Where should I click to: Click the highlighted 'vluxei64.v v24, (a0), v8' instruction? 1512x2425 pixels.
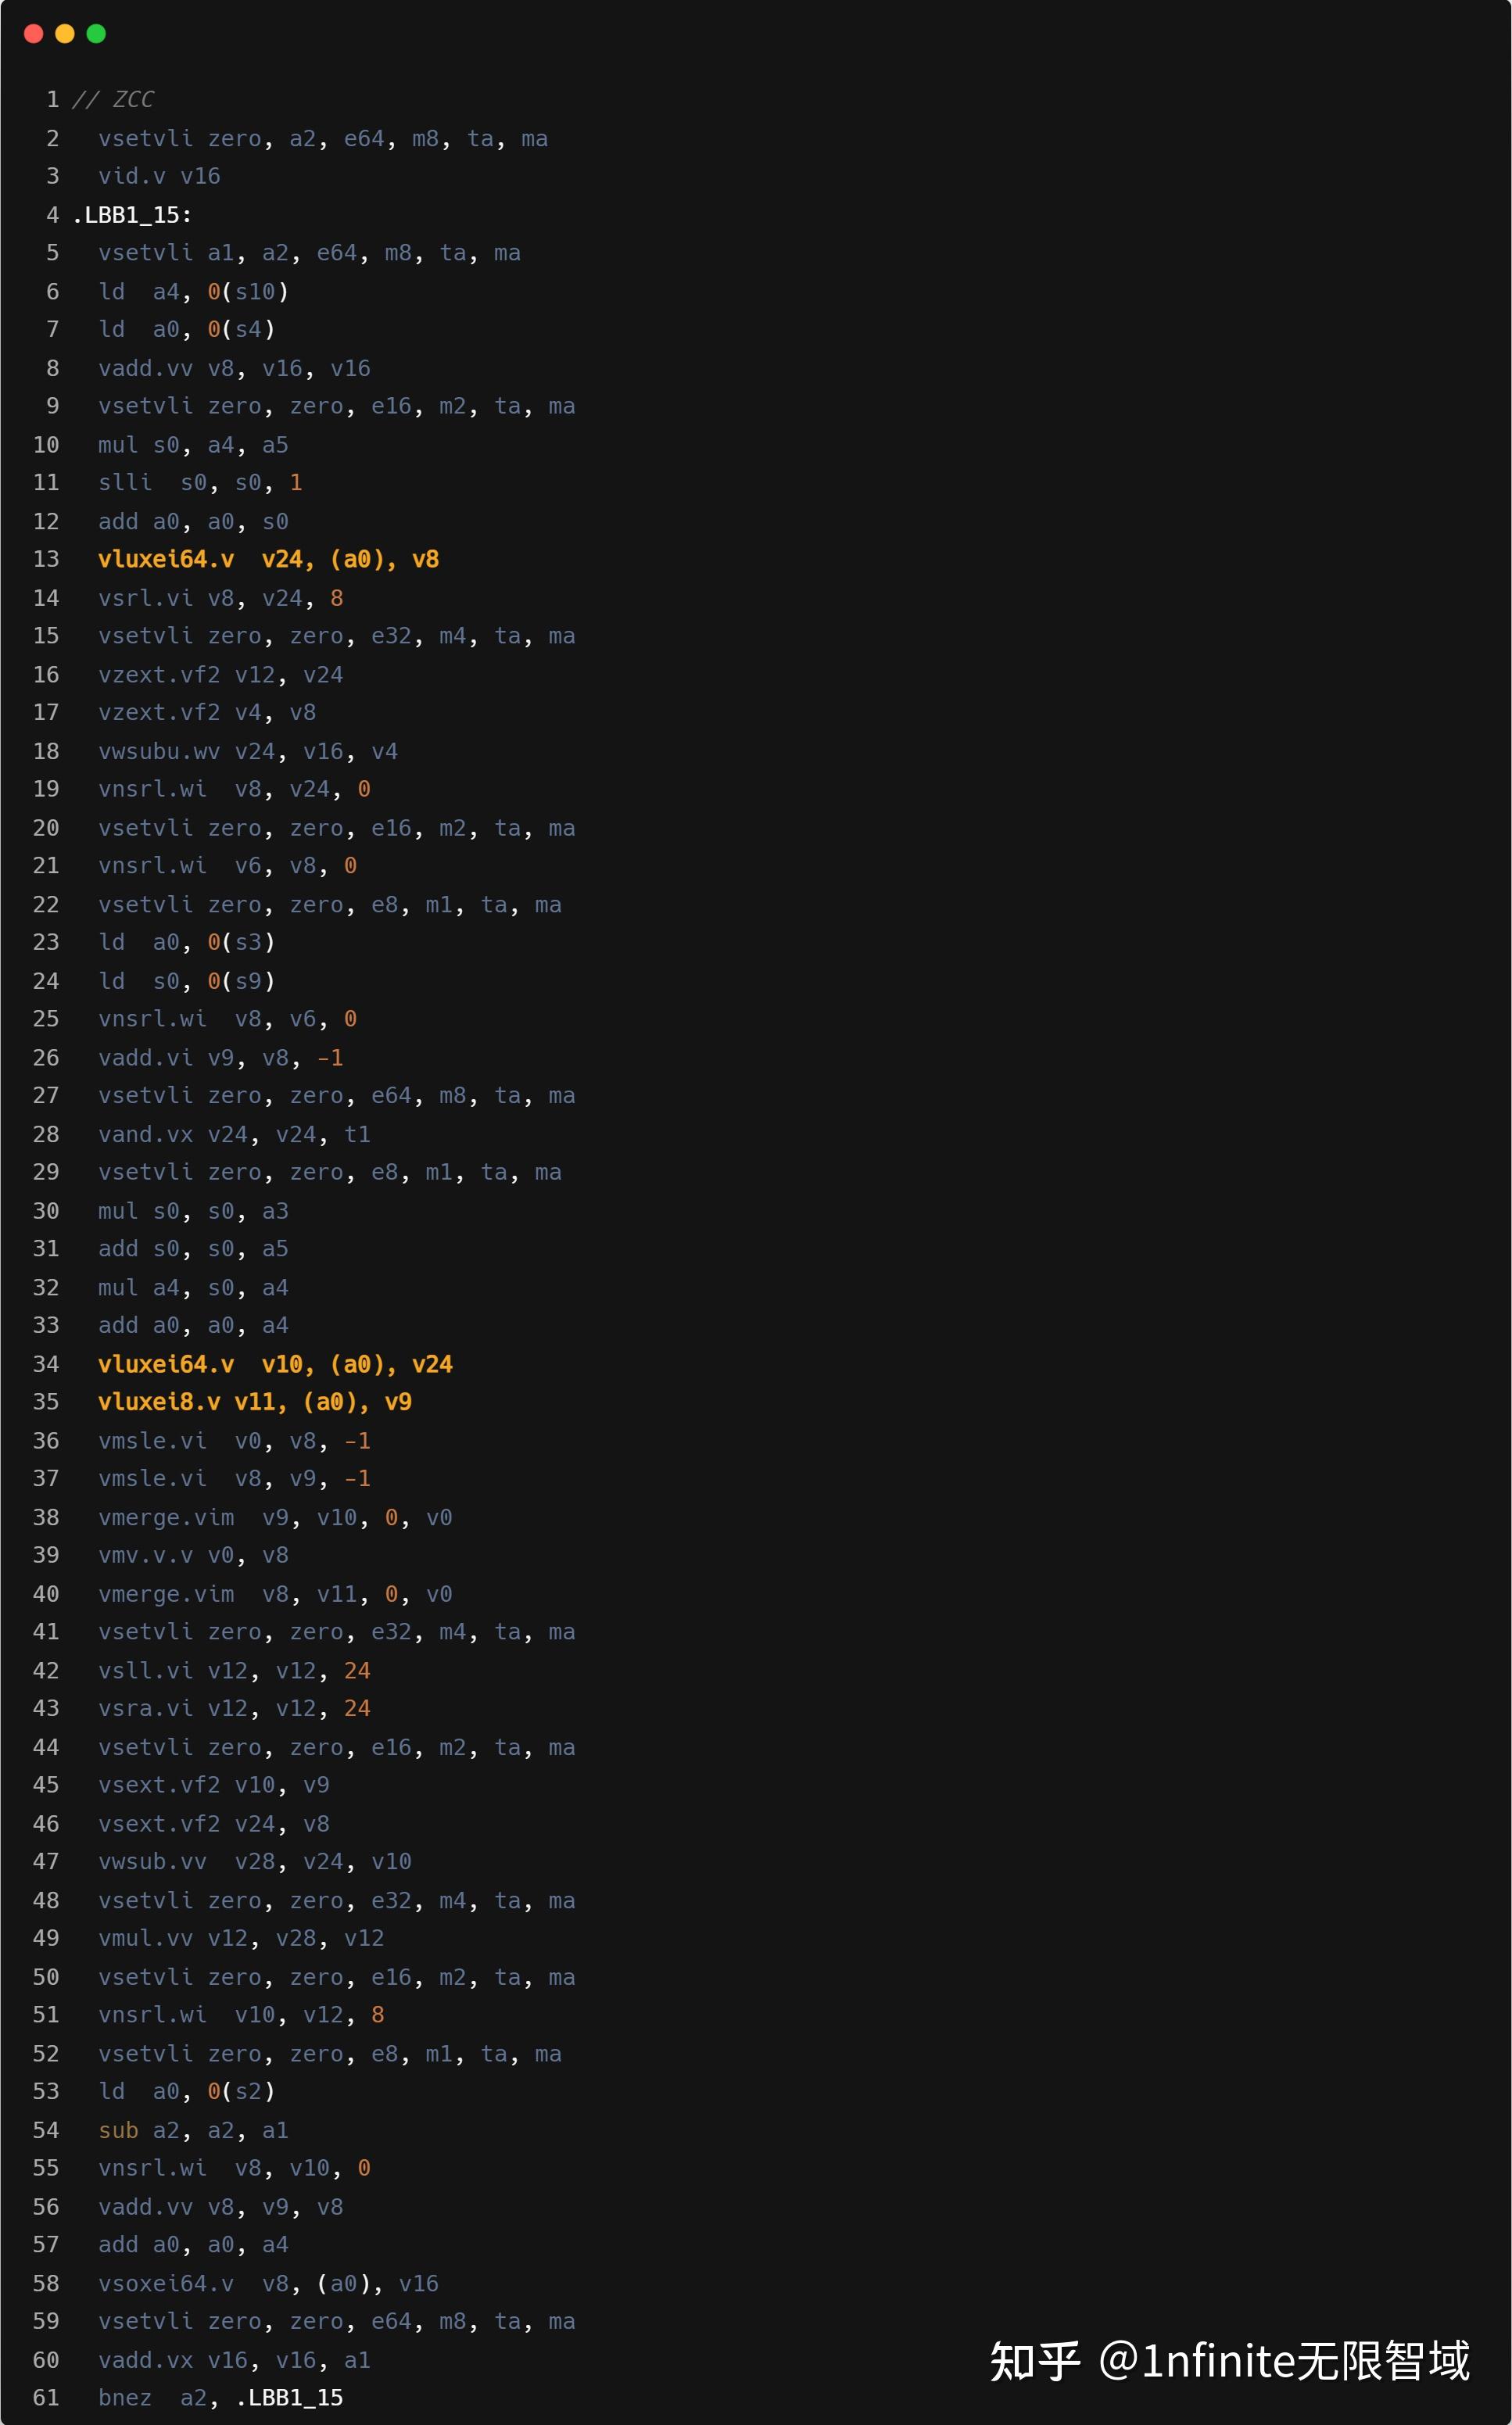pos(268,559)
